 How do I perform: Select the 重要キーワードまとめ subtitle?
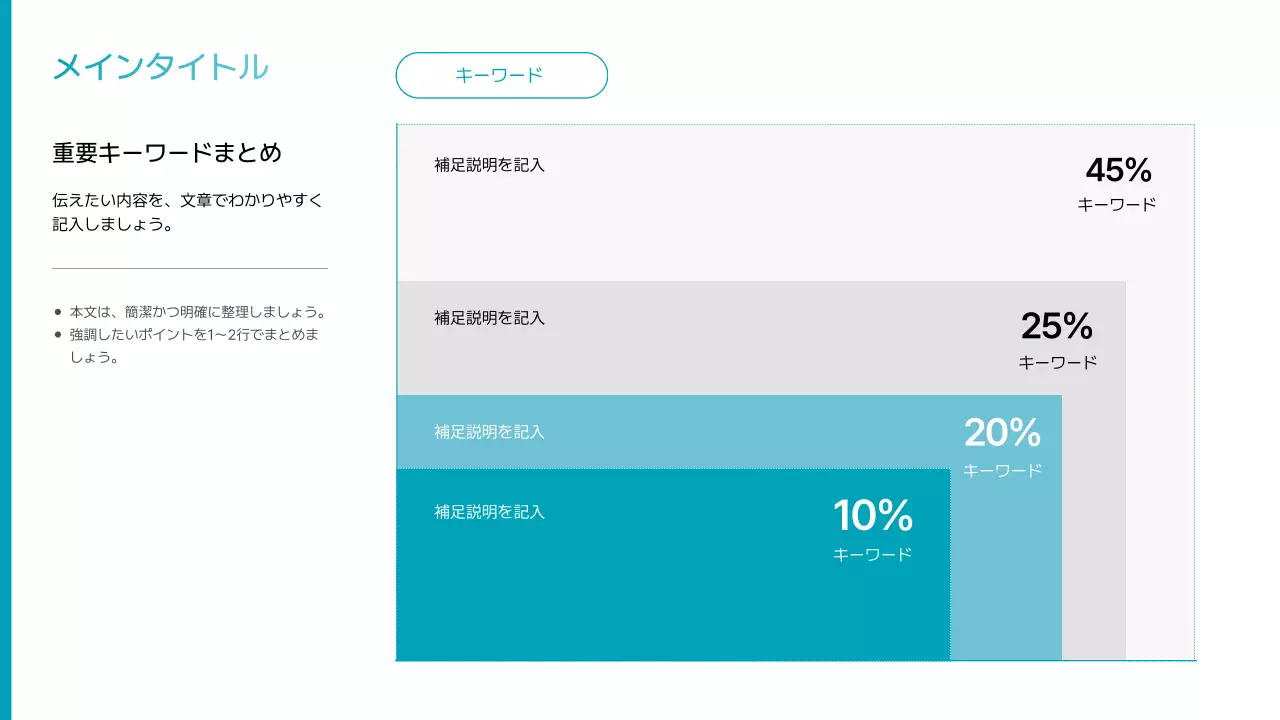(167, 153)
